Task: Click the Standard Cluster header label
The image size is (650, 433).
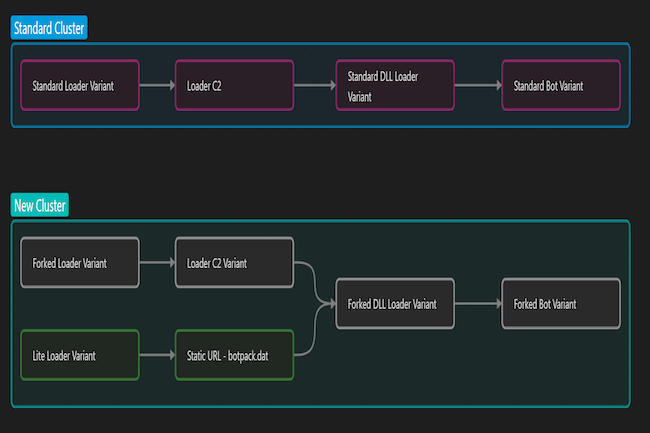Action: pos(49,27)
